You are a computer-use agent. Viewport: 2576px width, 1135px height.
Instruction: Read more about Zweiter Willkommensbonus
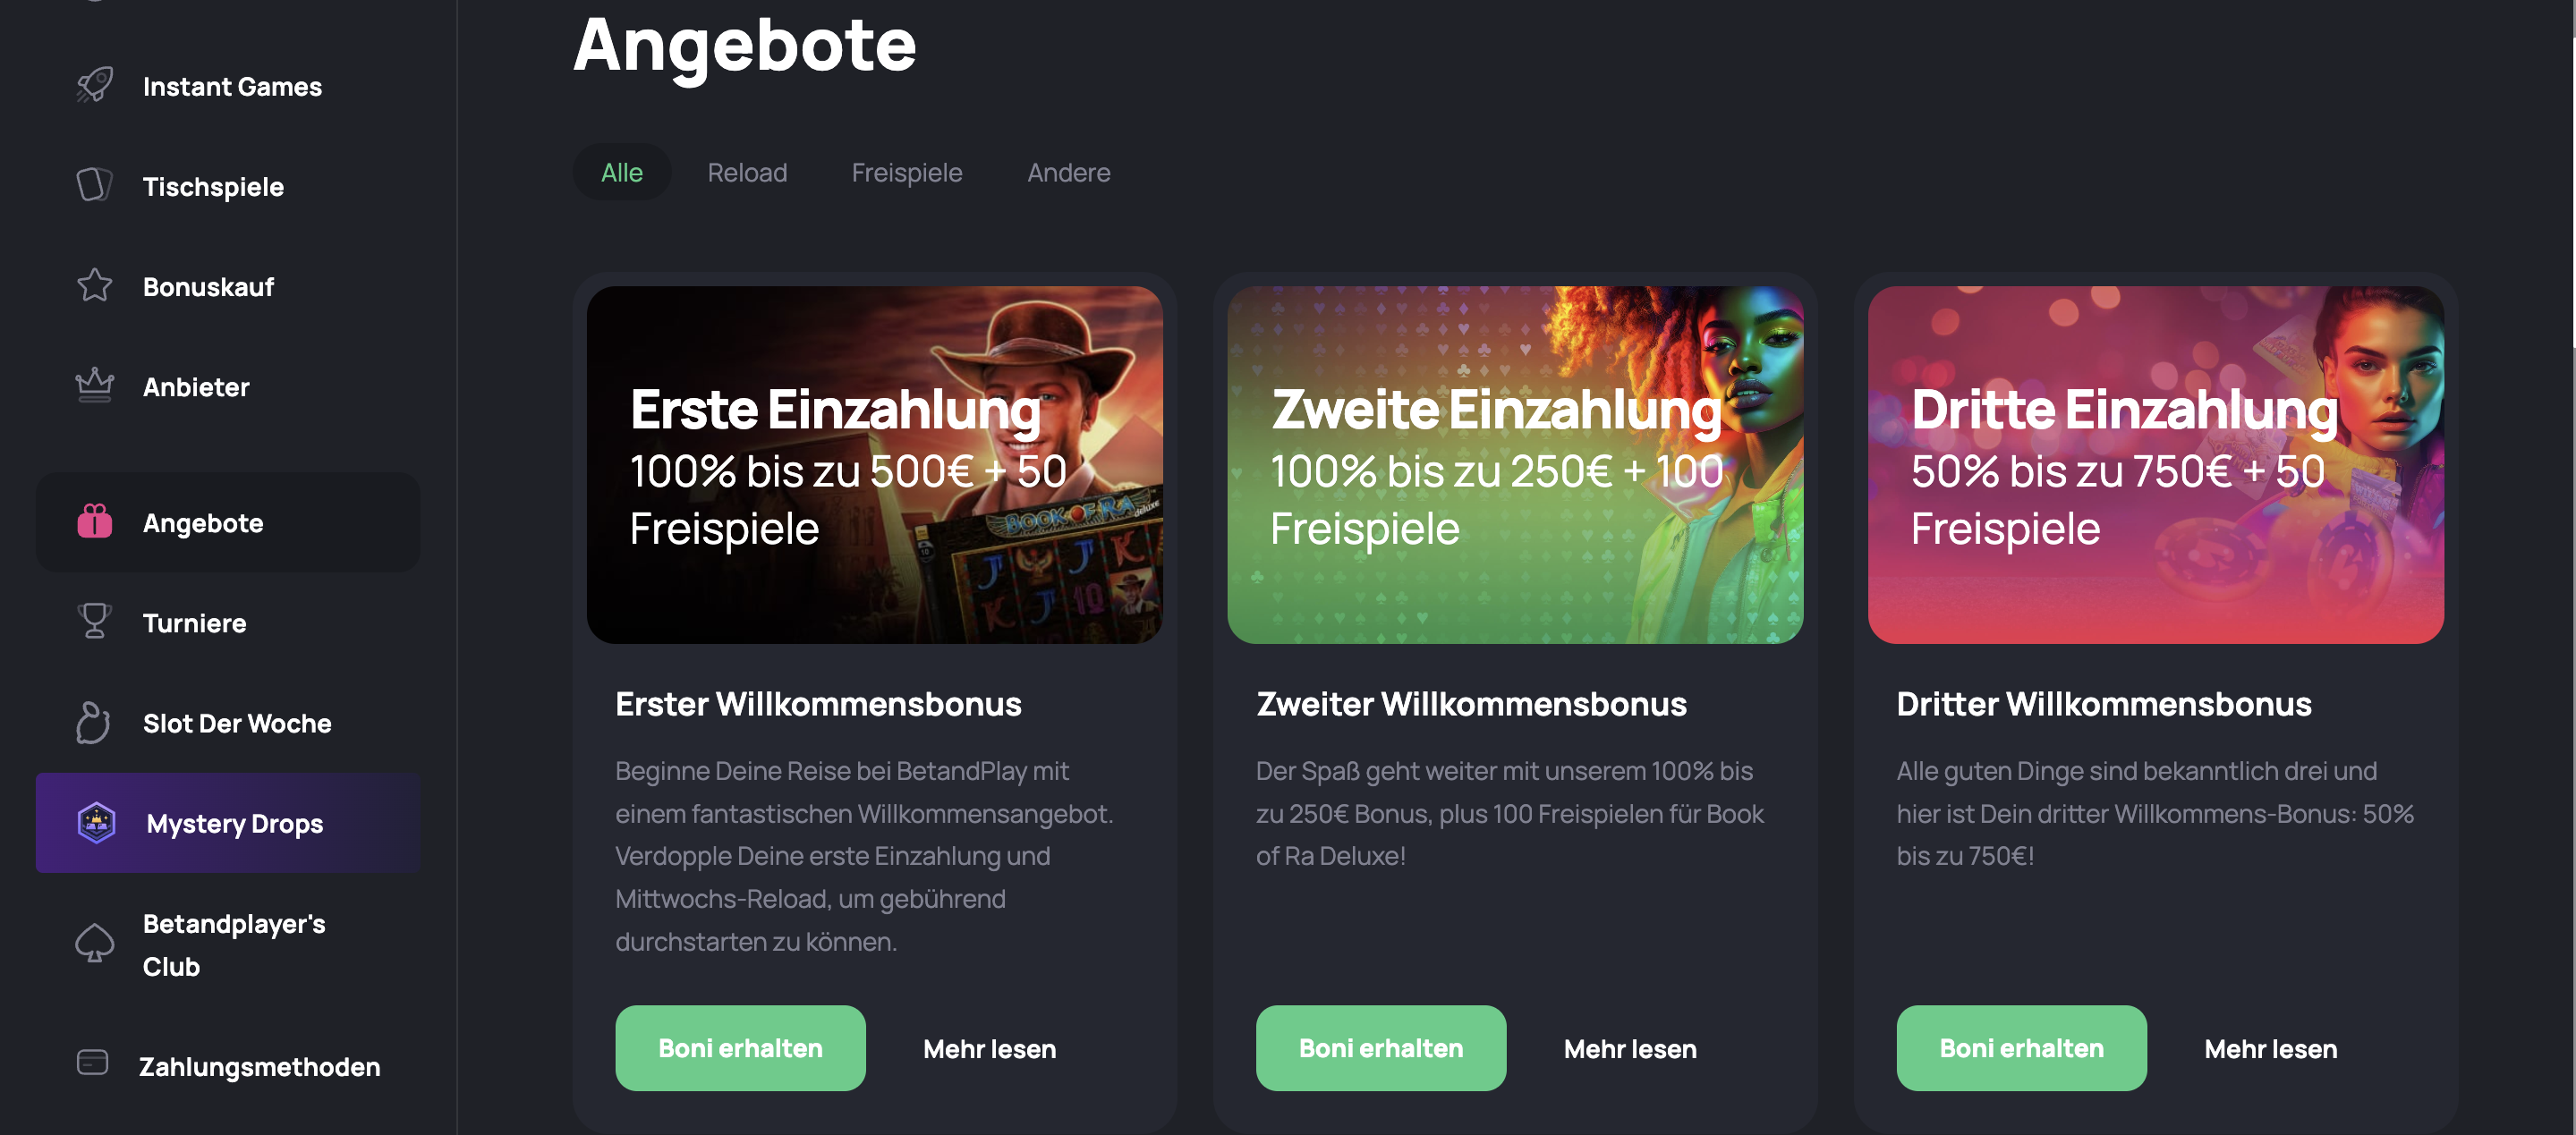point(1630,1049)
